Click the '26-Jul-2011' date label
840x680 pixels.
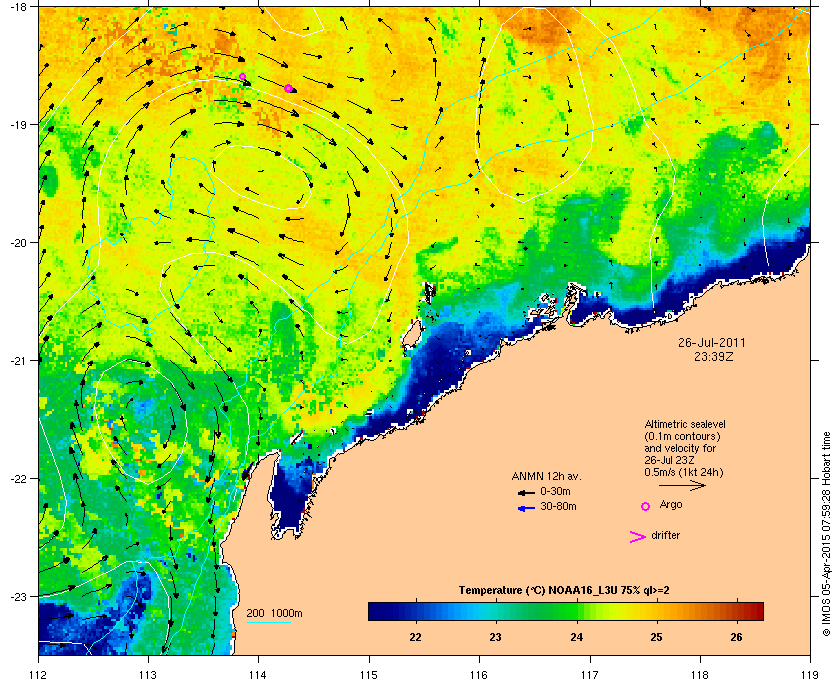[x=711, y=342]
